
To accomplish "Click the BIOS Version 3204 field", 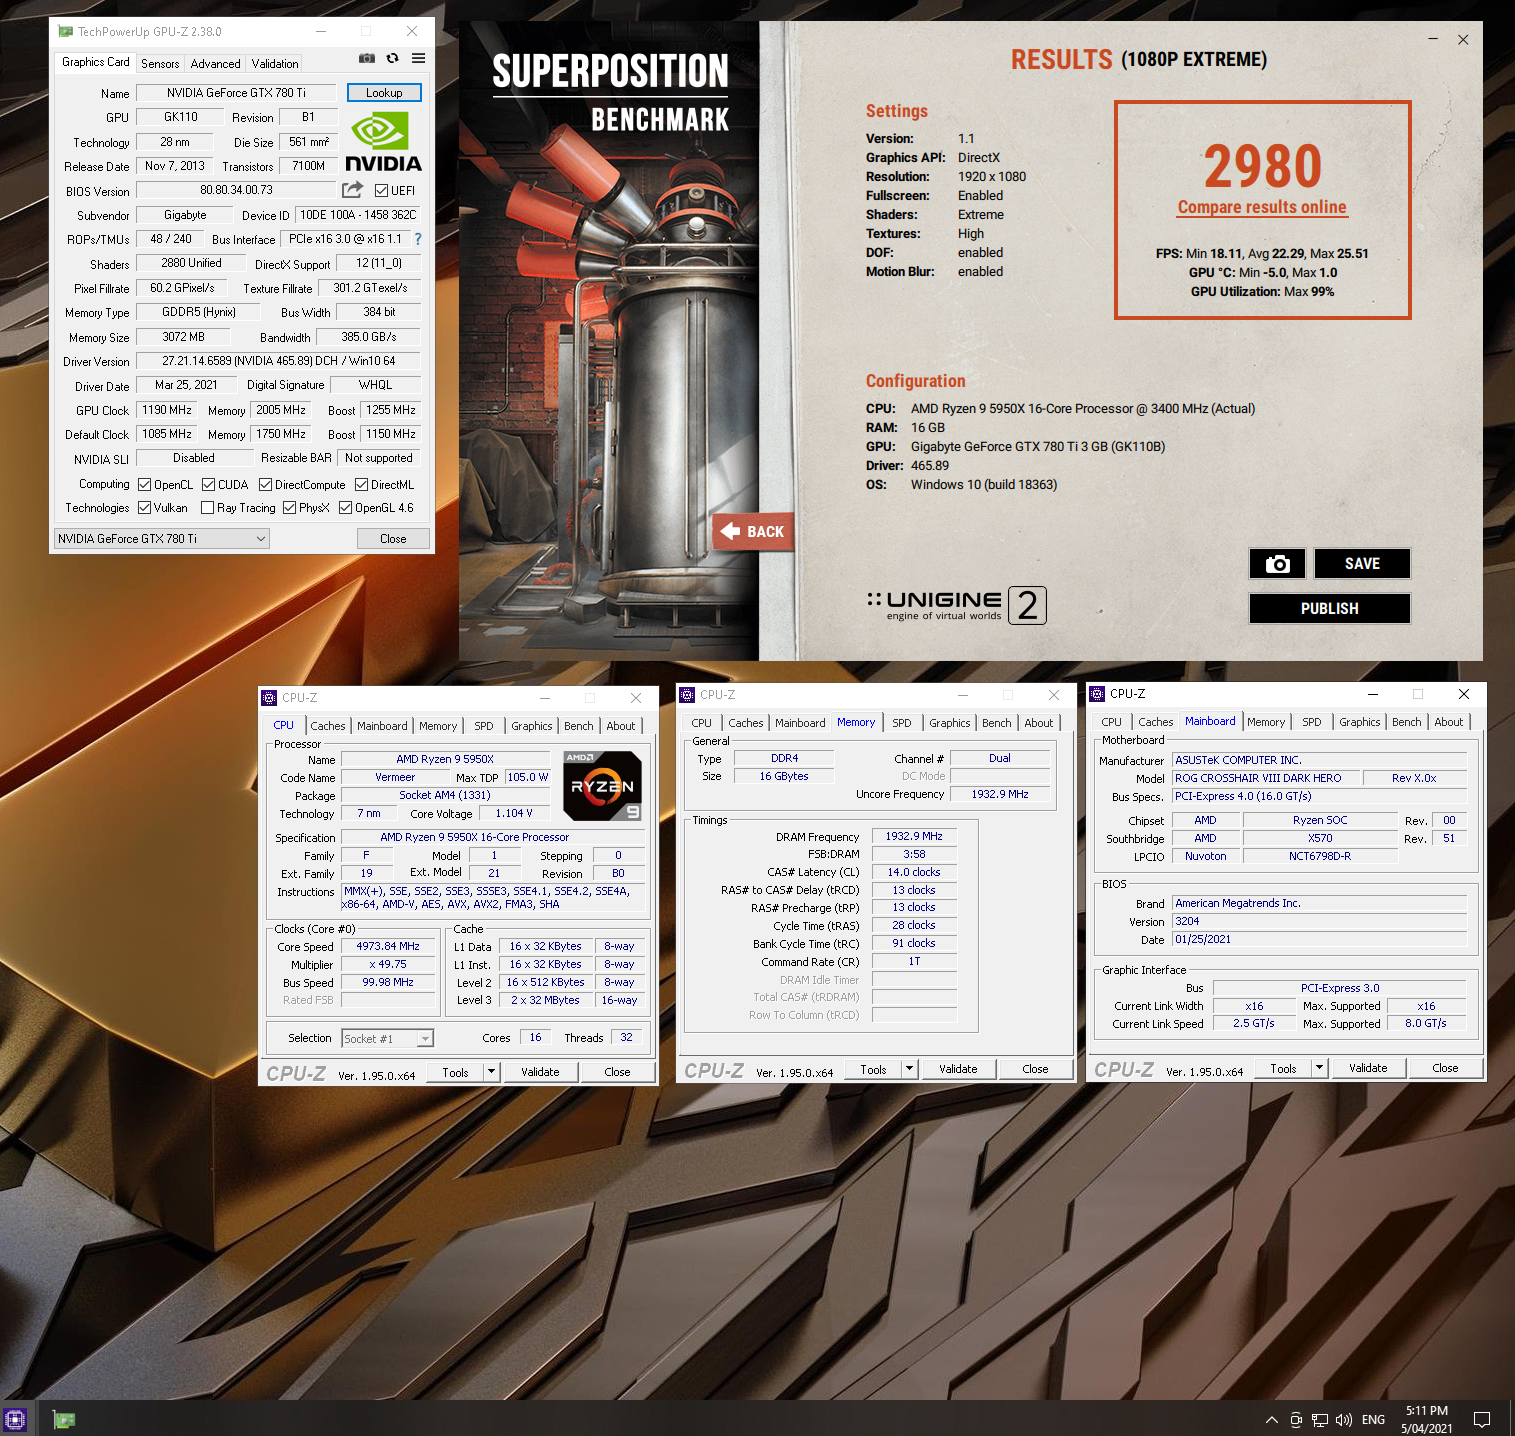I will 1319,921.
